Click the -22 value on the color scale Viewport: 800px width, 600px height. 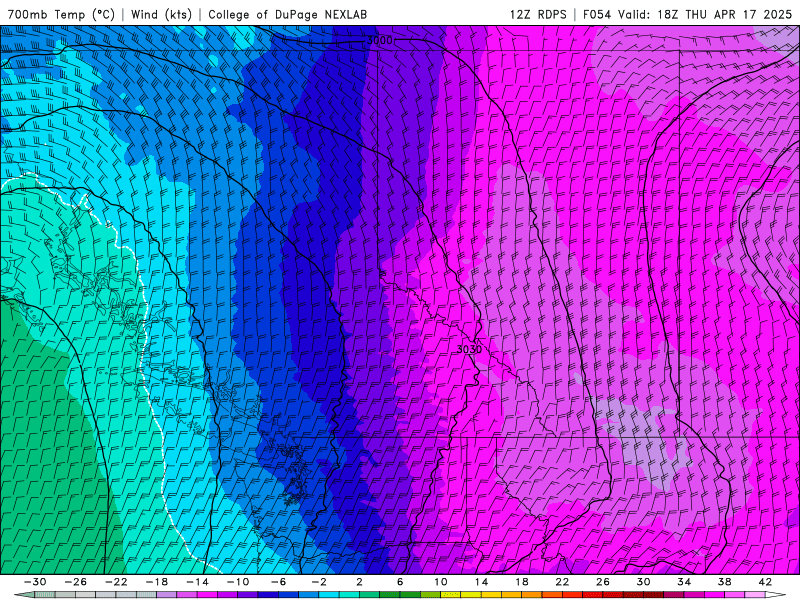click(116, 582)
